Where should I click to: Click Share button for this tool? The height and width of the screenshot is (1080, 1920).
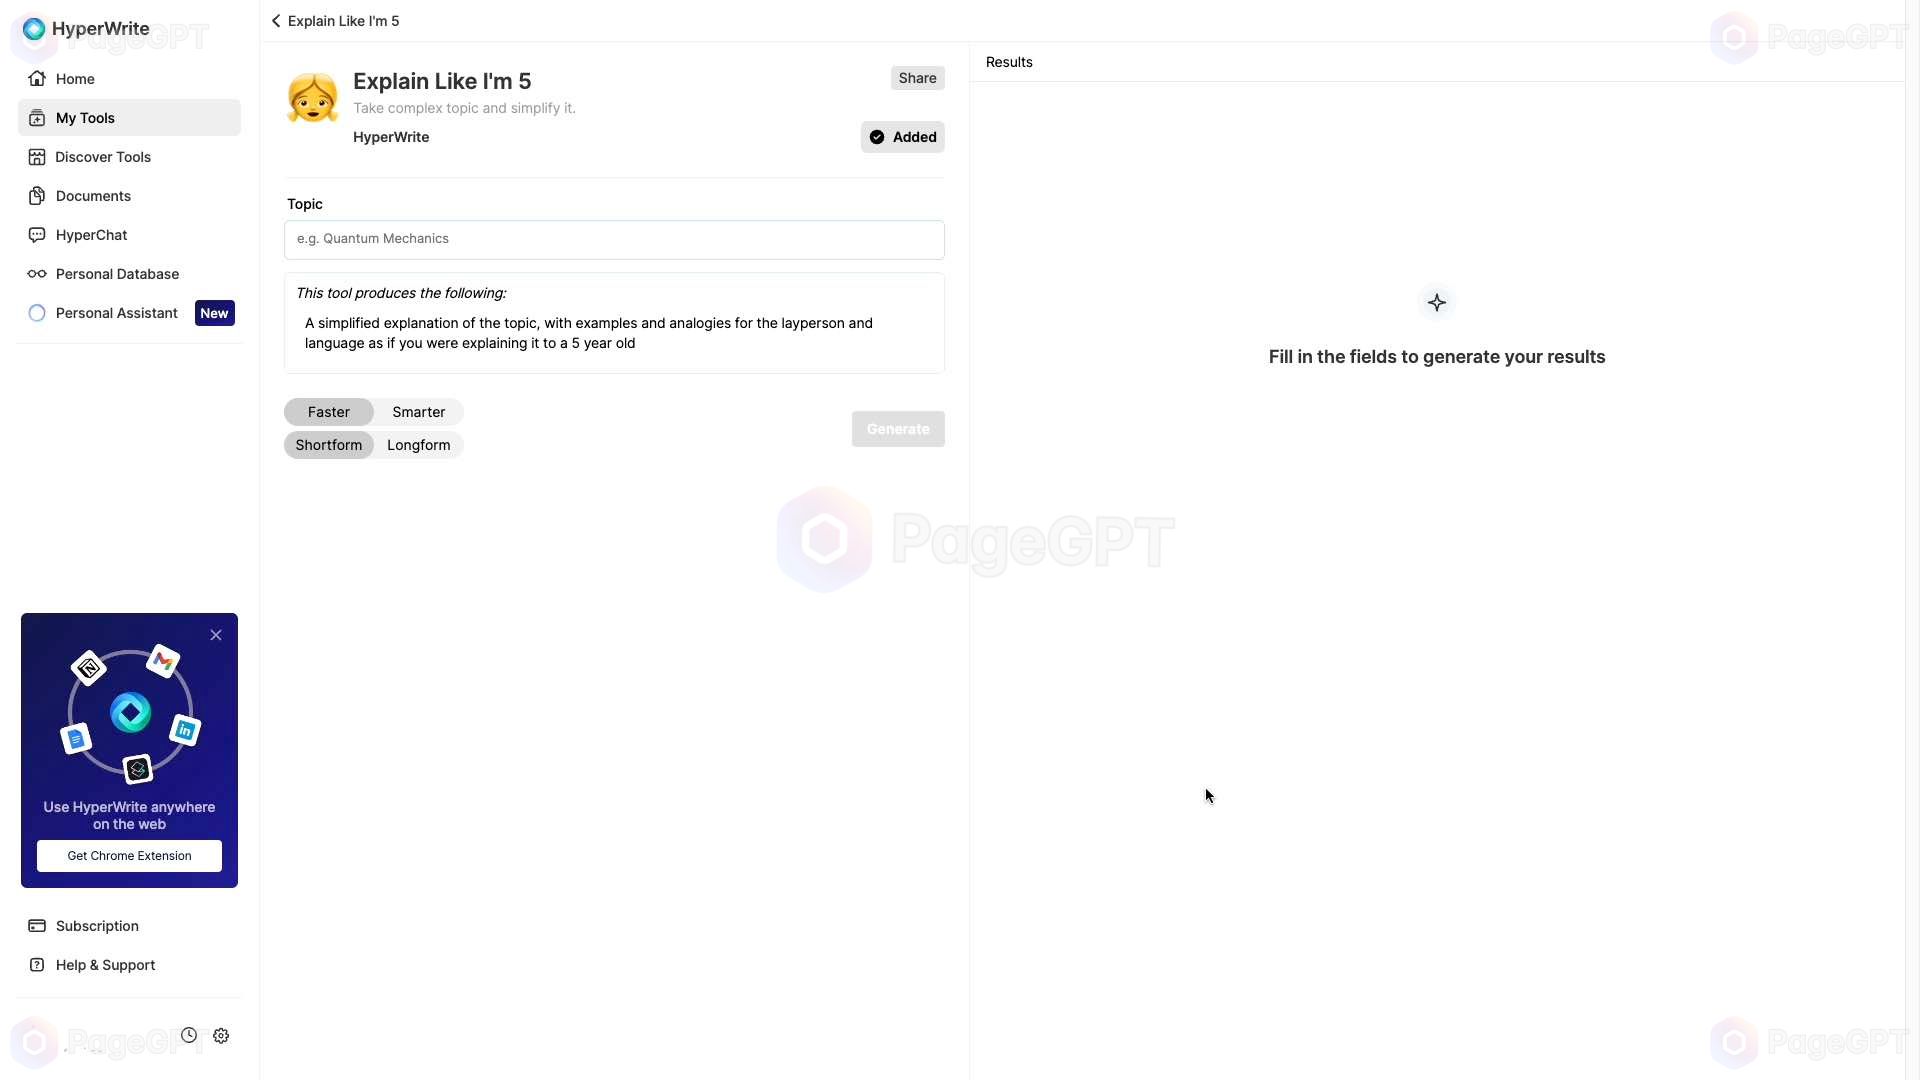pos(918,76)
